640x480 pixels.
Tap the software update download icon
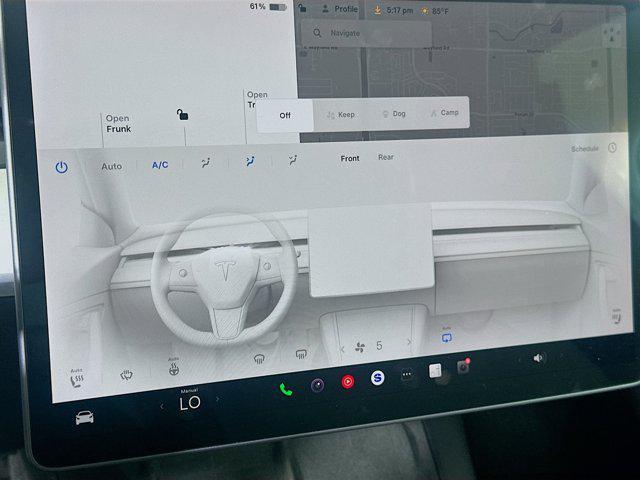tap(377, 10)
